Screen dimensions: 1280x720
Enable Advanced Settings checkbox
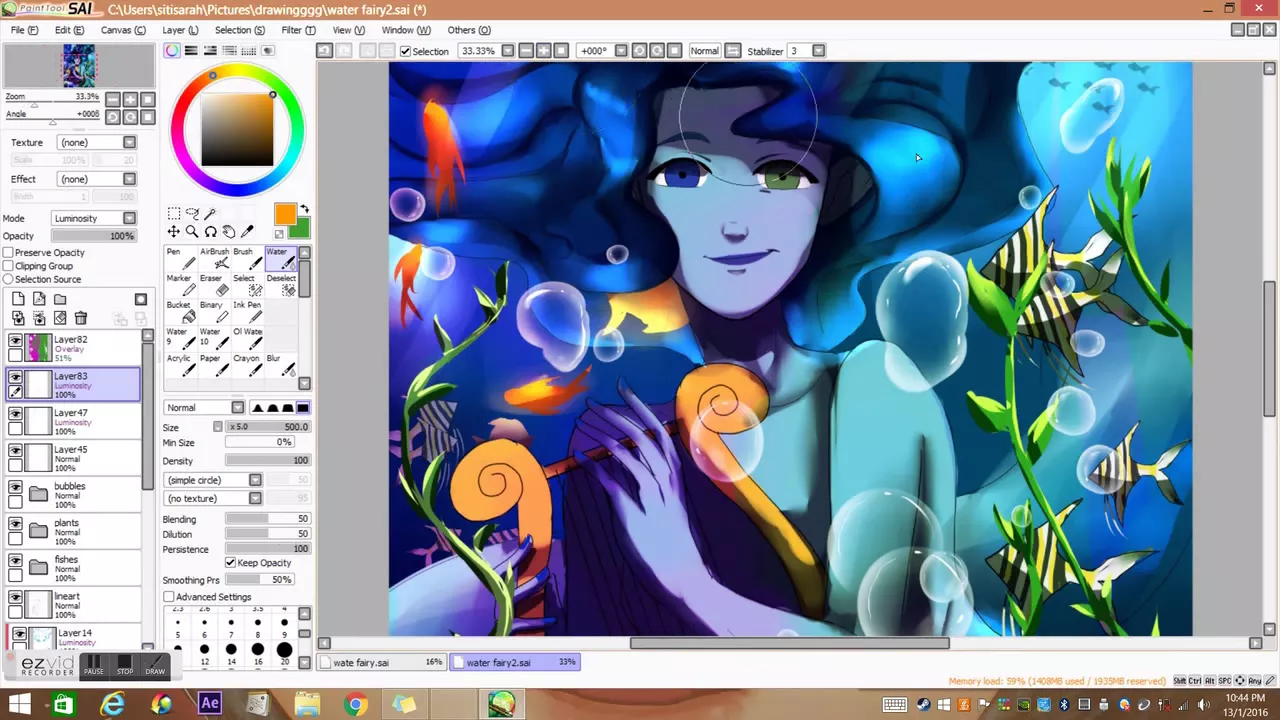coord(169,597)
